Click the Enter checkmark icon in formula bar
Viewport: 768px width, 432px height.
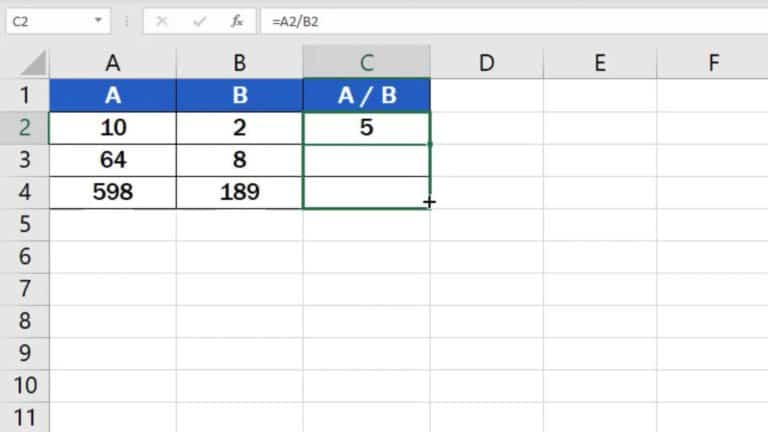pos(199,20)
